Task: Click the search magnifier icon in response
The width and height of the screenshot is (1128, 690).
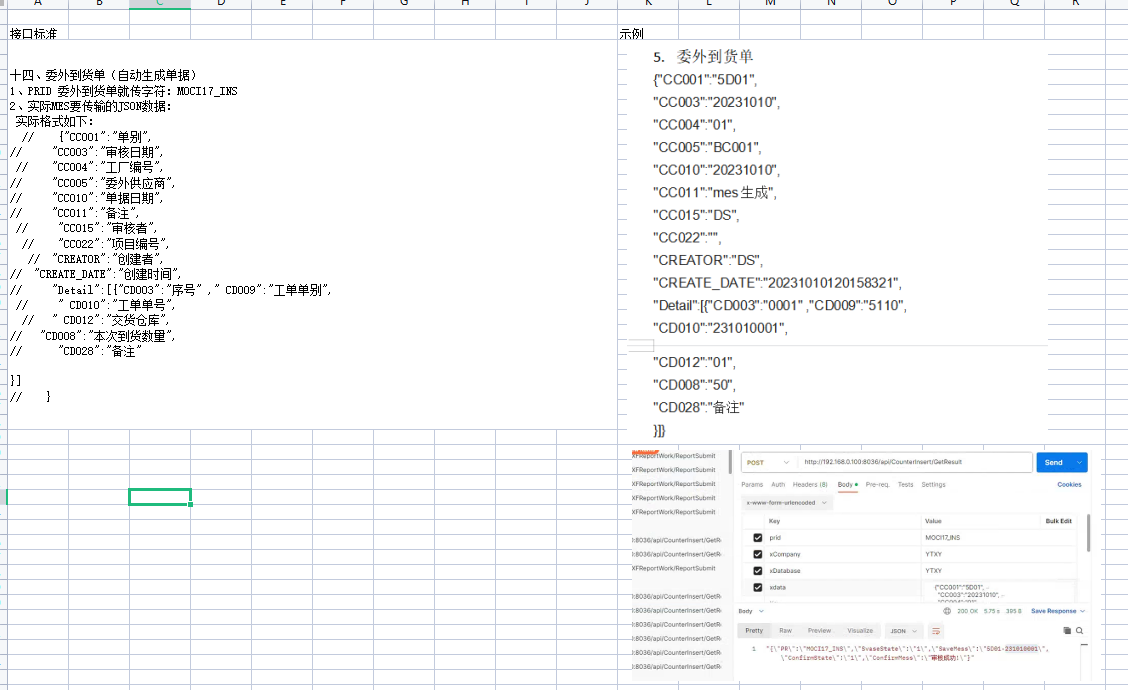Action: 1079,631
